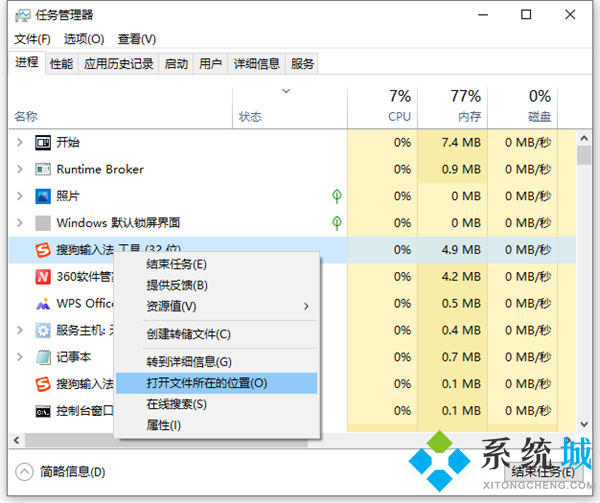
Task: Open the 选项(O) menu
Action: (84, 39)
